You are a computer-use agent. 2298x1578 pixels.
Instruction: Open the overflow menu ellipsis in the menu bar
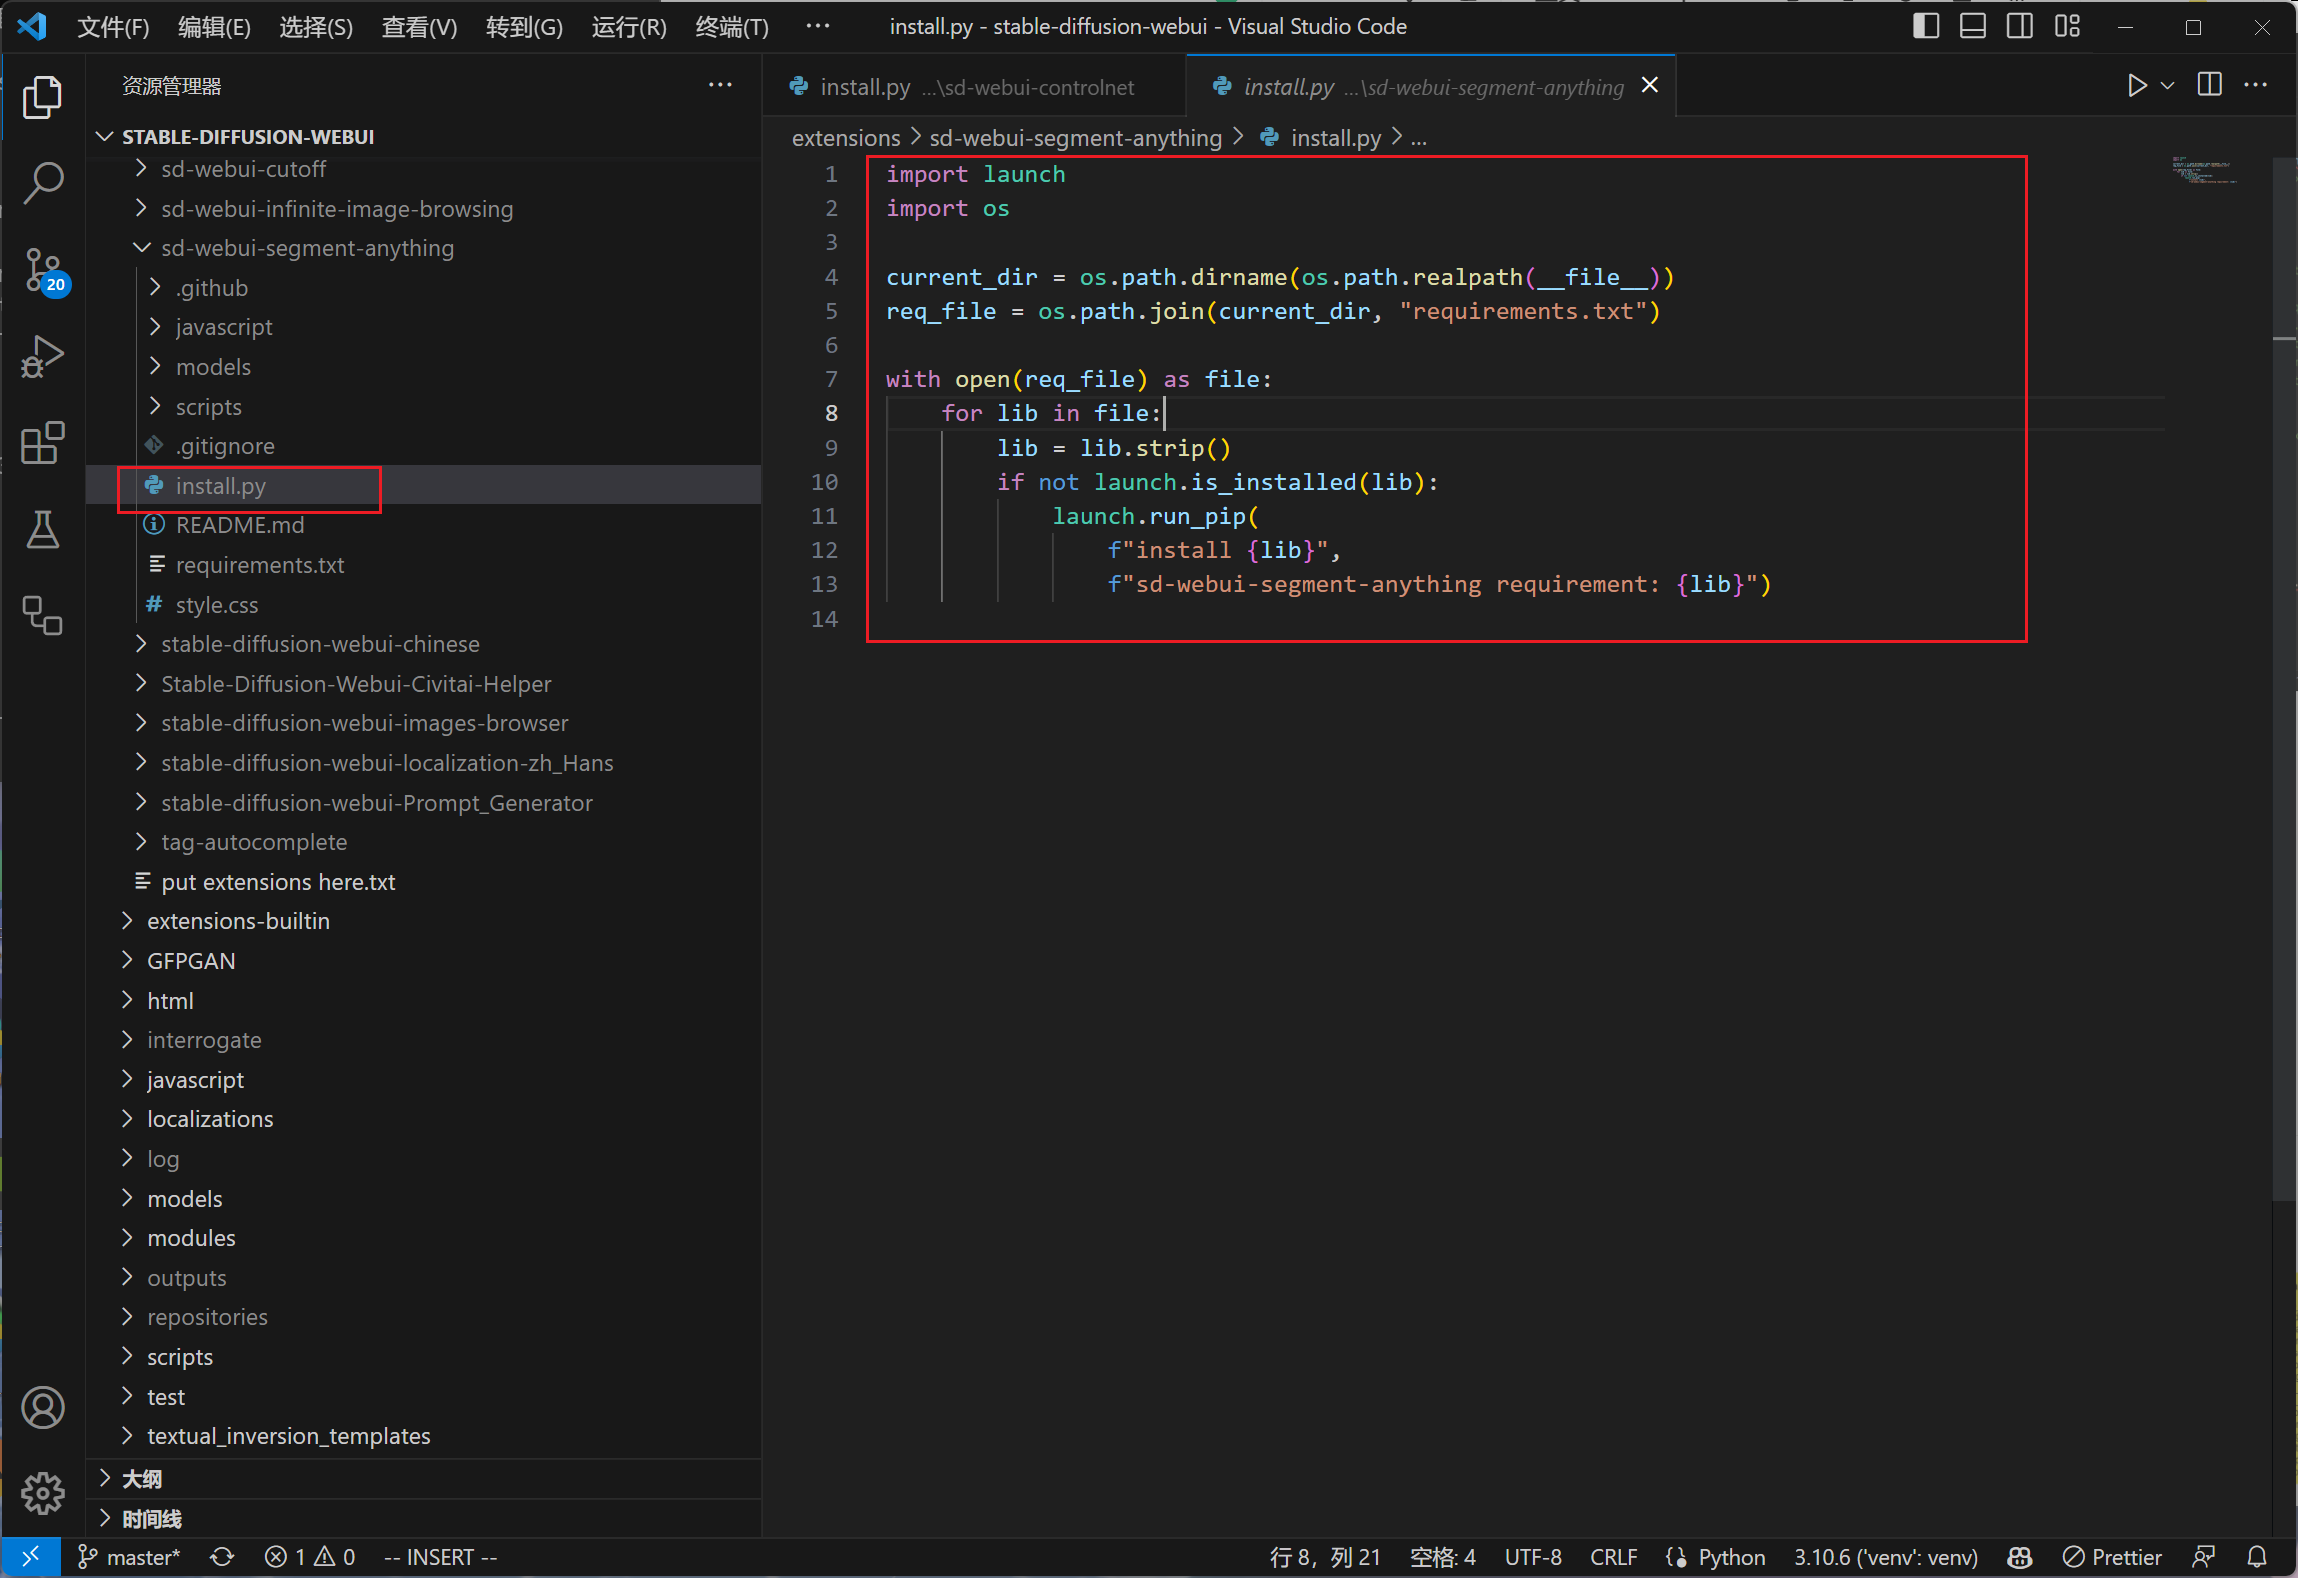pos(817,27)
